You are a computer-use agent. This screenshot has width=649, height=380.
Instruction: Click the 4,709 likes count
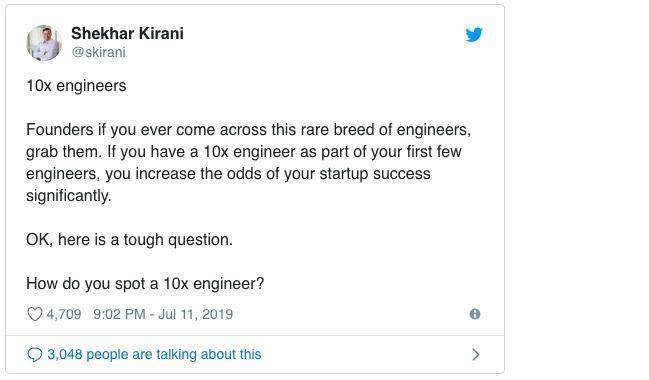[64, 314]
